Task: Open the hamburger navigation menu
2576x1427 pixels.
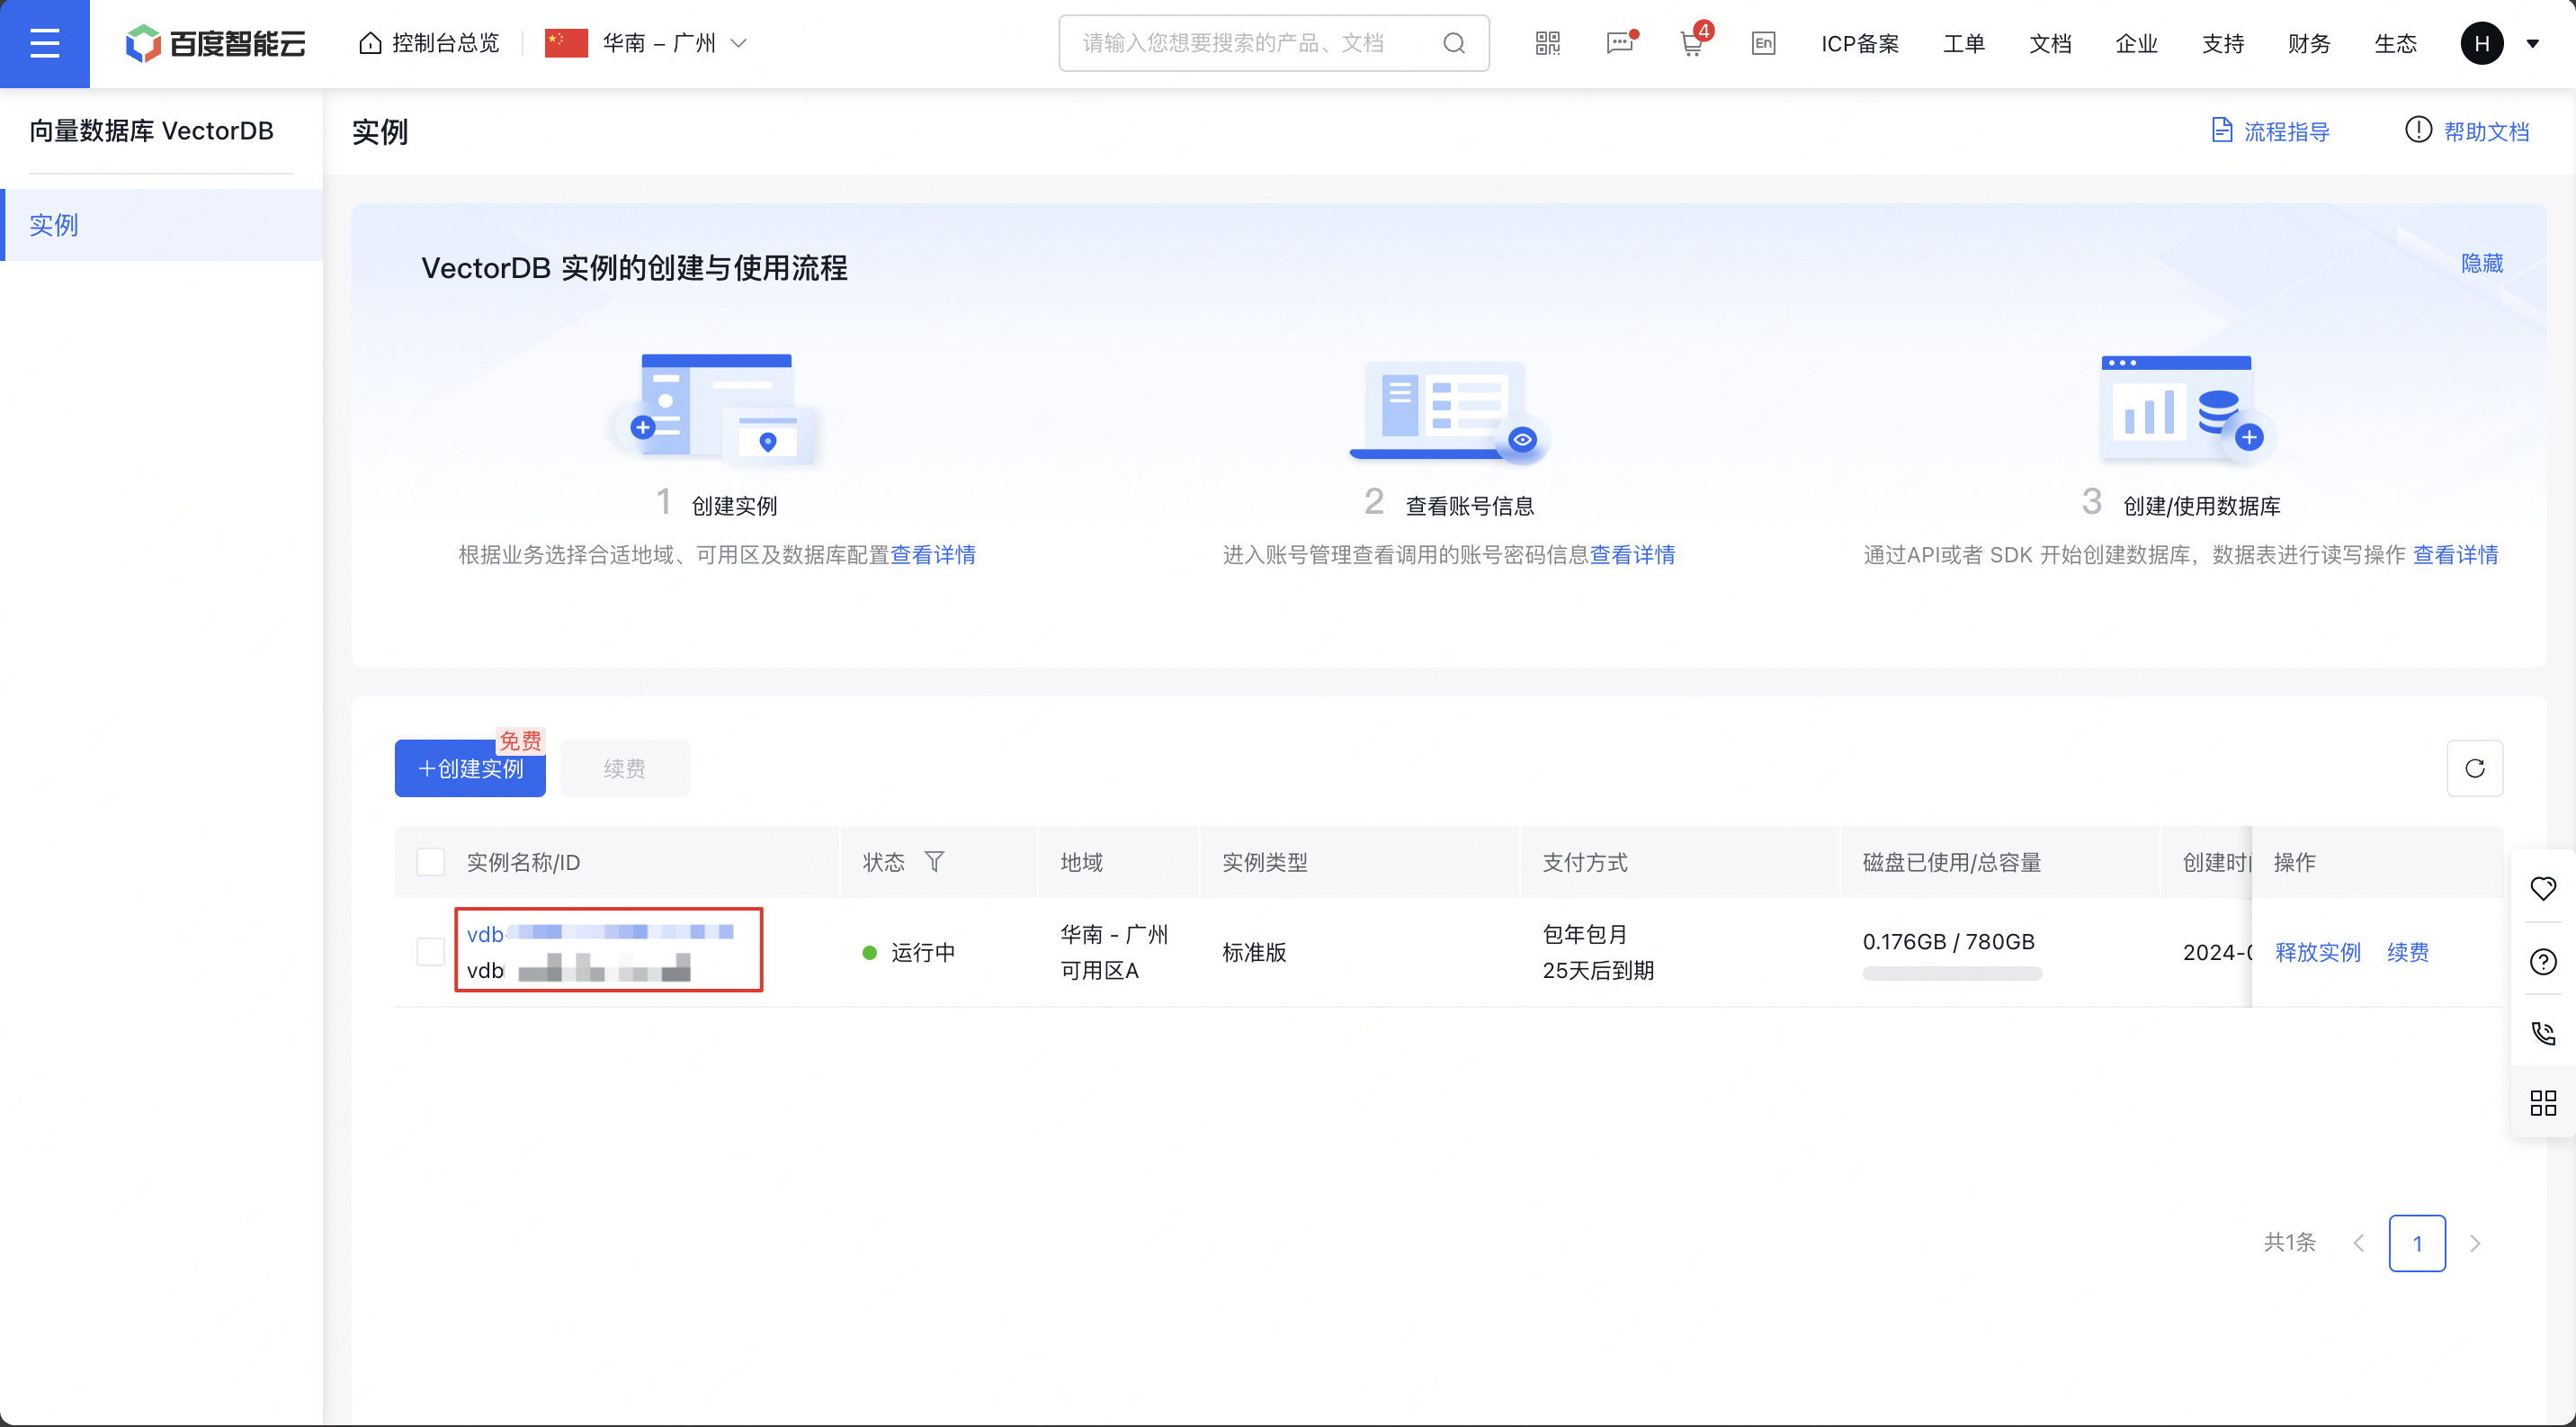Action: (44, 43)
